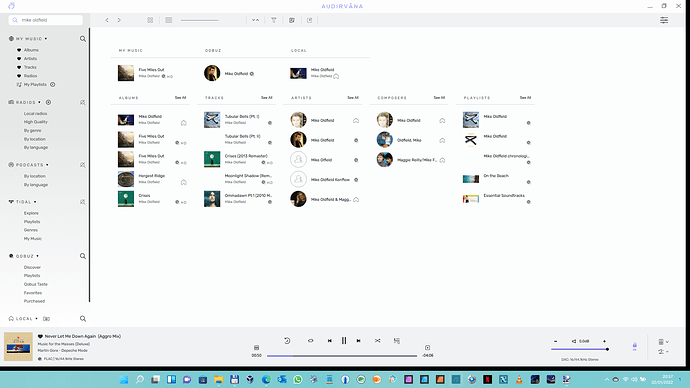
Task: Click See All for Playlists results
Action: (525, 98)
